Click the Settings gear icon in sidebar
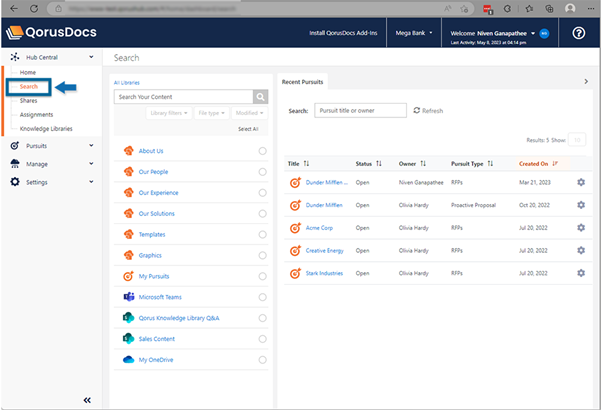 click(x=15, y=182)
